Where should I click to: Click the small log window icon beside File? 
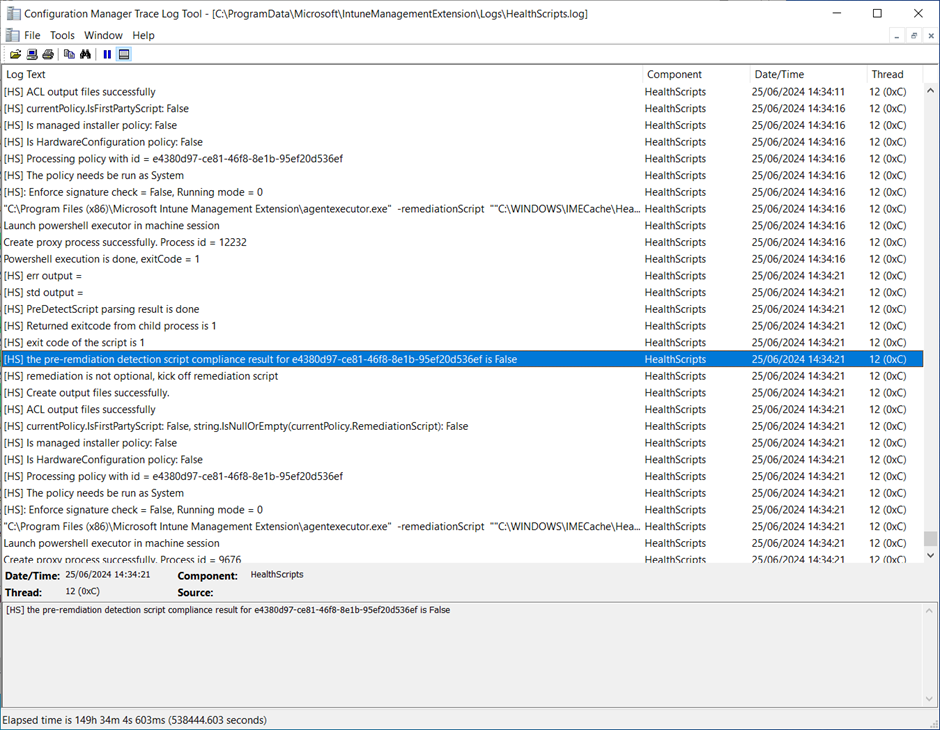point(14,35)
